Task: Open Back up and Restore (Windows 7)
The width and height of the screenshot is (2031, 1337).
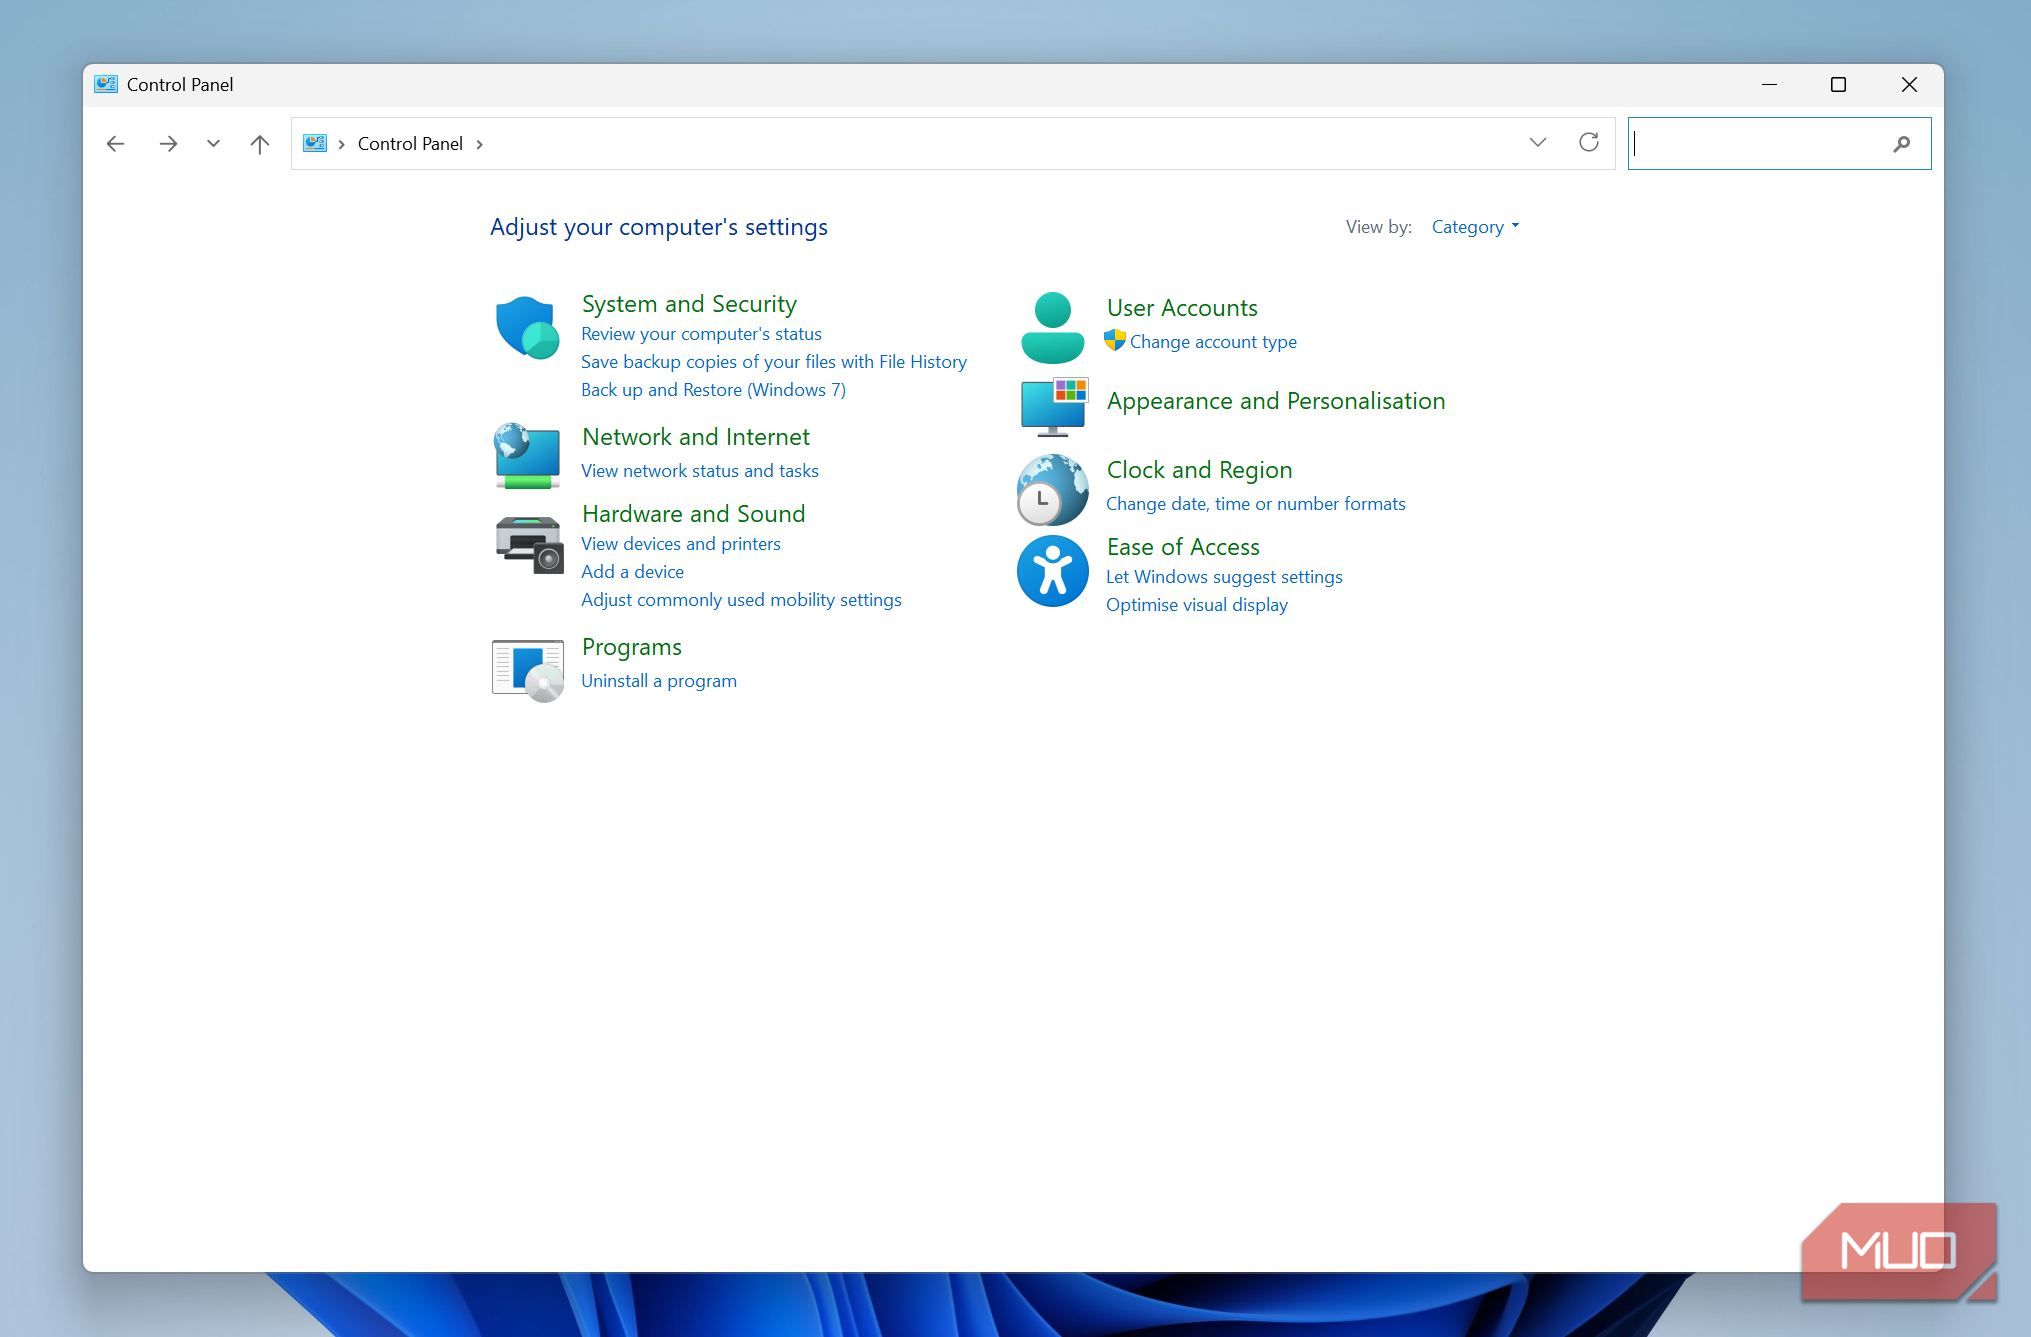Action: tap(713, 390)
